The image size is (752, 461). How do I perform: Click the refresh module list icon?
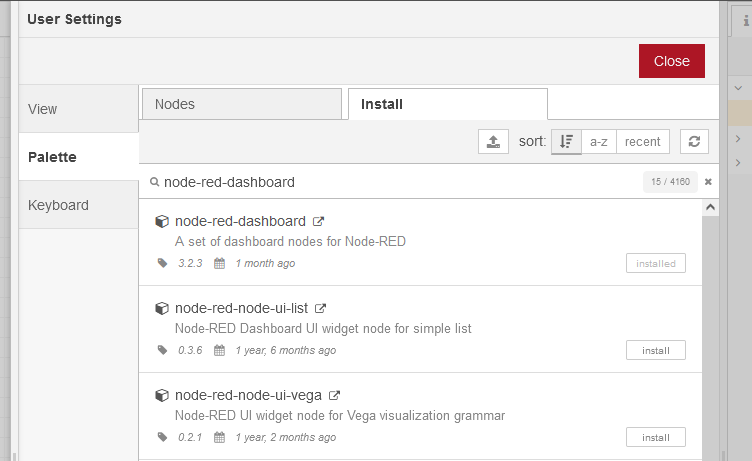[694, 142]
